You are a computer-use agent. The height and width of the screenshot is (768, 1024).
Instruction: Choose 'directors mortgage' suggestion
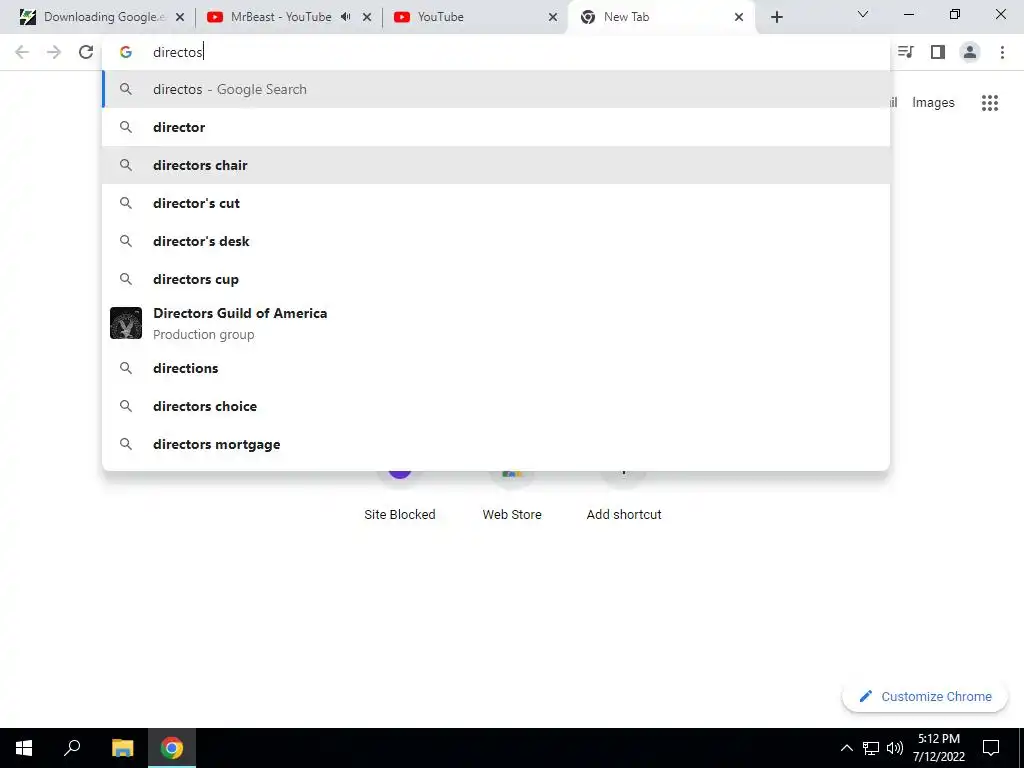[496, 444]
